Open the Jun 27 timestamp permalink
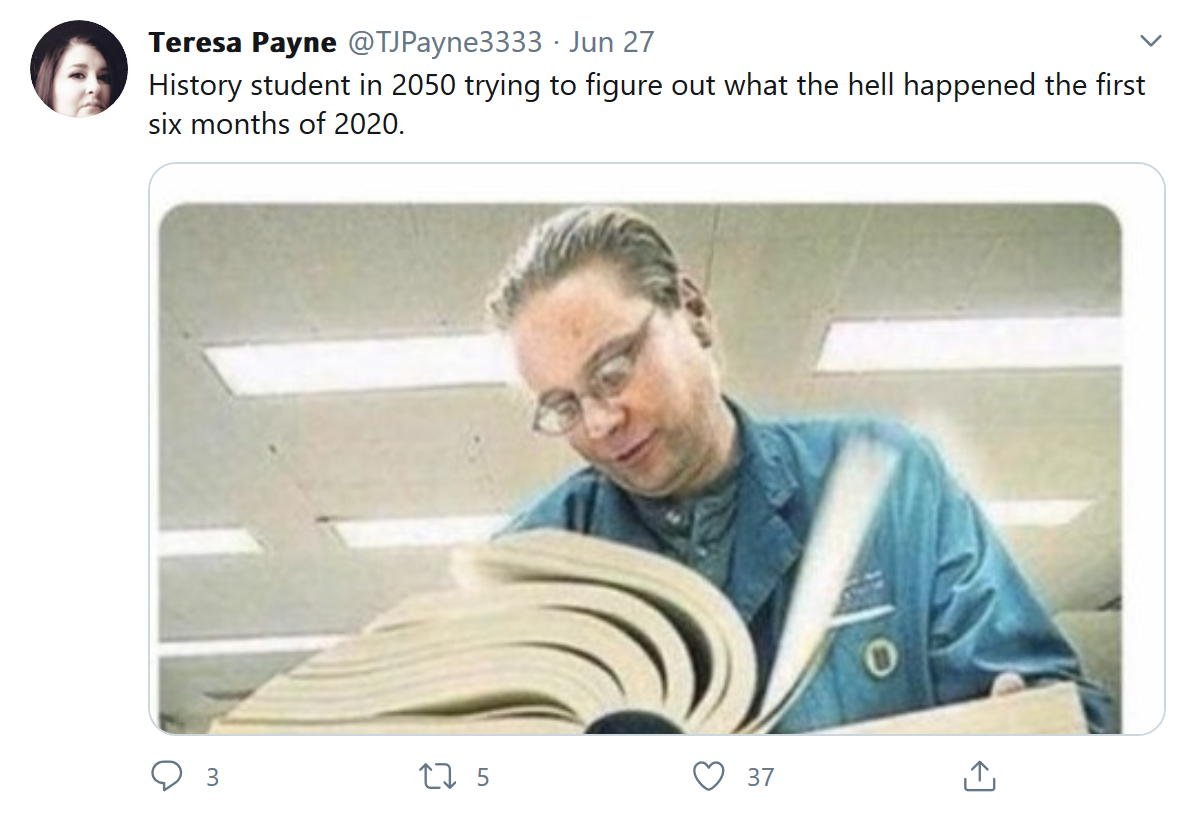This screenshot has height=815, width=1196. (x=612, y=42)
